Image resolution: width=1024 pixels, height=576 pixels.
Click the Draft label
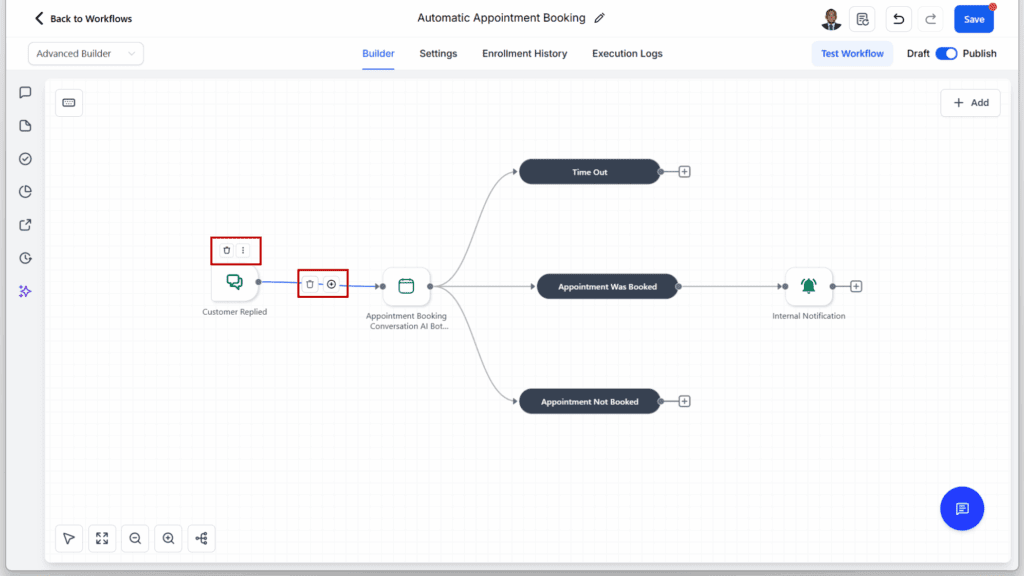(918, 54)
